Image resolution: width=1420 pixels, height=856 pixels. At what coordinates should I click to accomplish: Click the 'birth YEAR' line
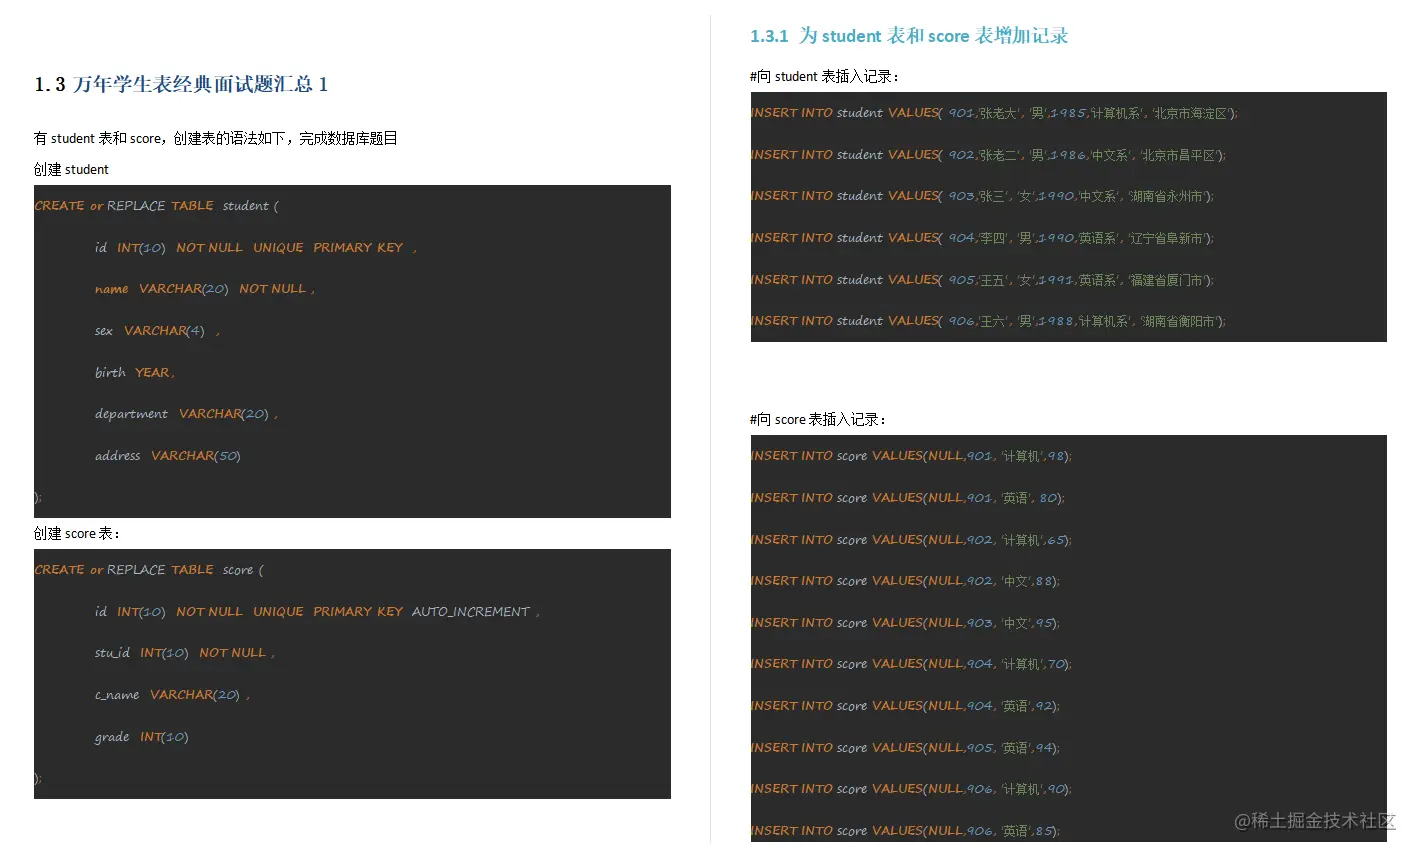point(135,372)
